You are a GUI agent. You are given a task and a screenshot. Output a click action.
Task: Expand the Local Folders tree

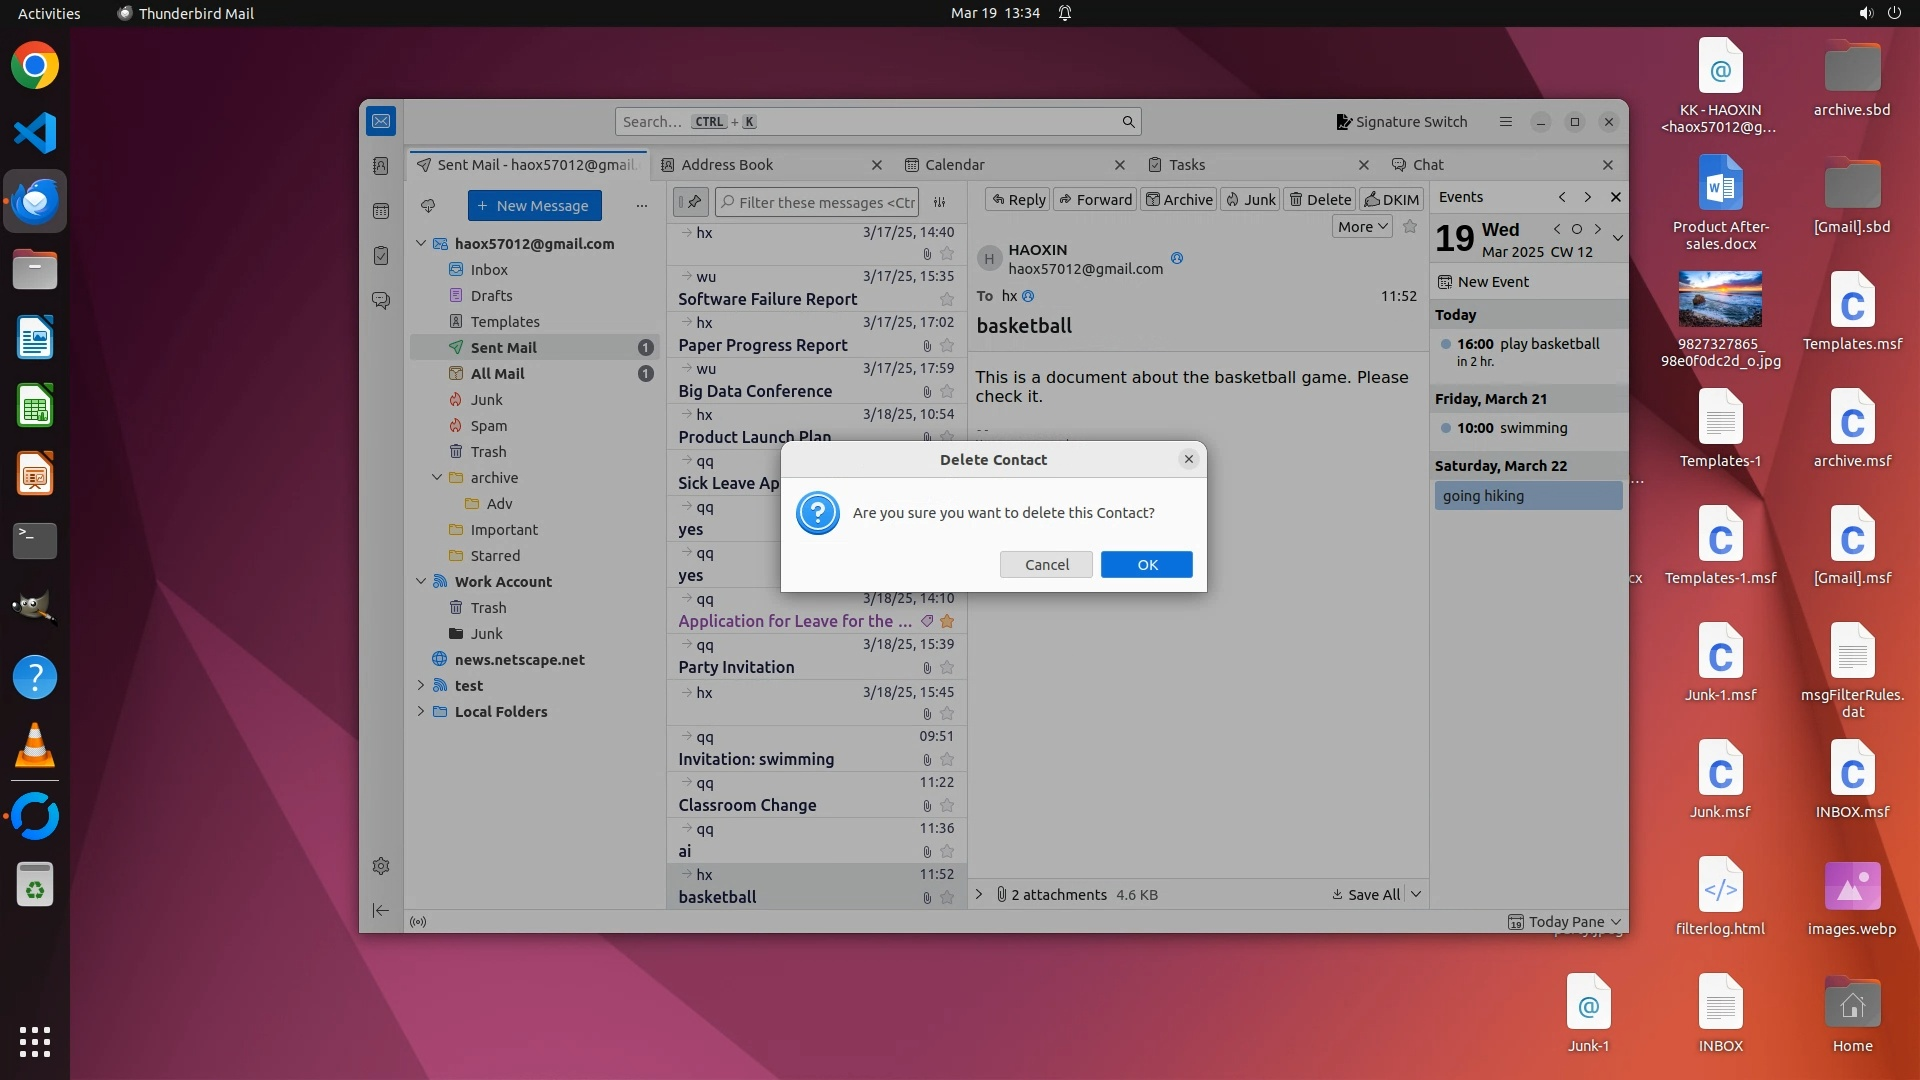tap(421, 712)
